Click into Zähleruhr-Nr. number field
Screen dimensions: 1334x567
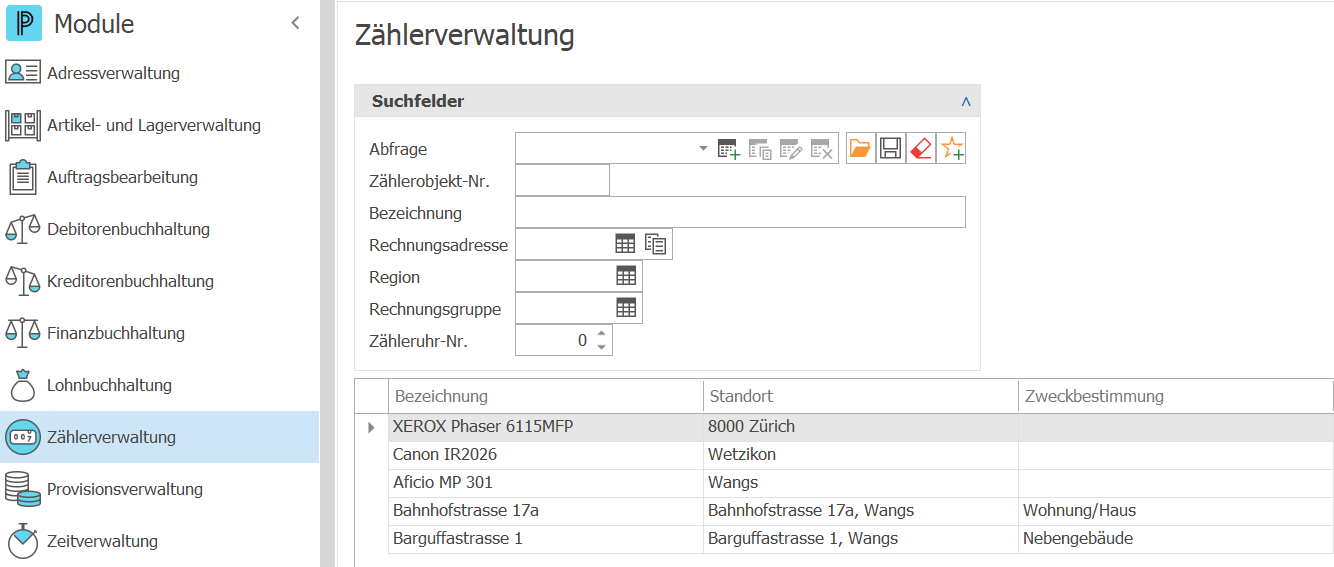click(x=554, y=340)
